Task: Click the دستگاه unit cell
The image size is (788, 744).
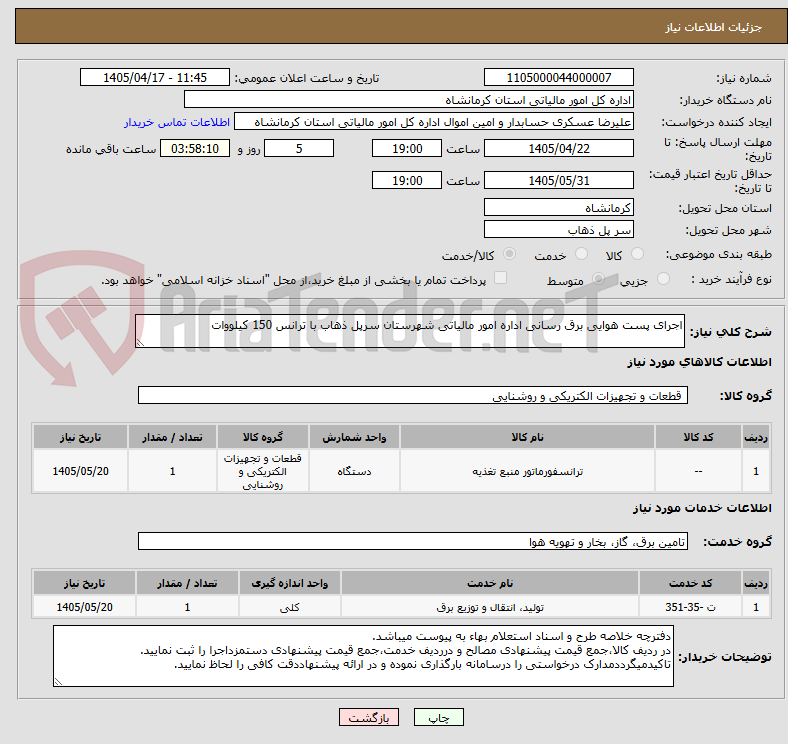Action: (x=354, y=471)
